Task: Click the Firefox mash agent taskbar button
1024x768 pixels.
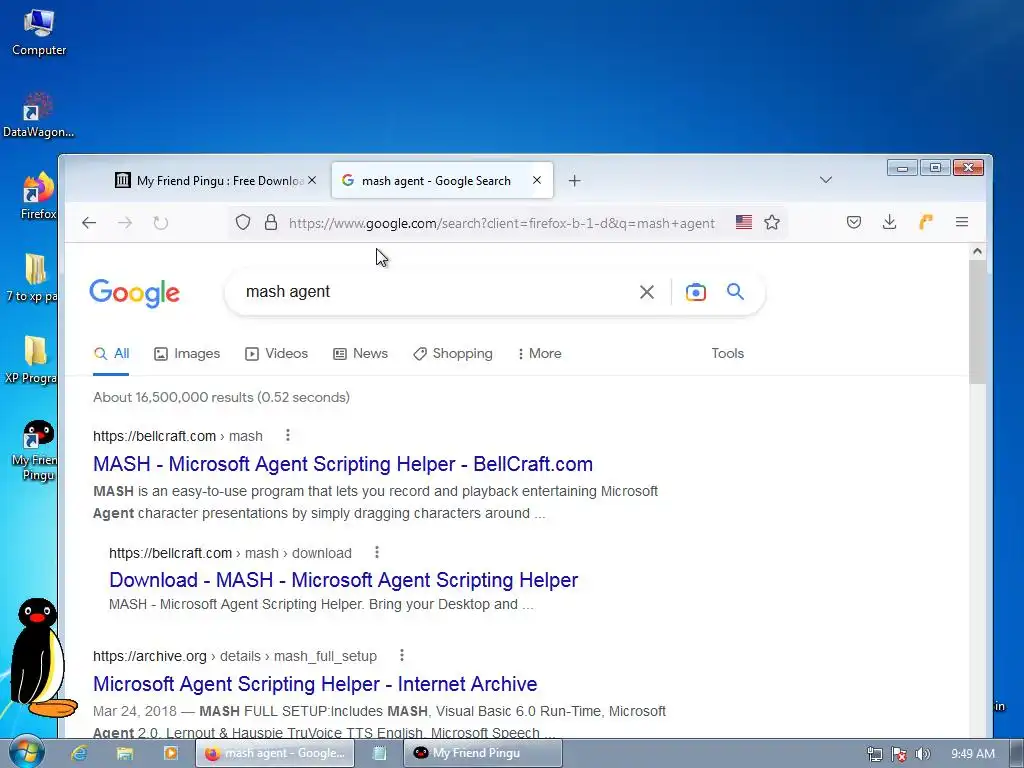Action: (x=275, y=753)
